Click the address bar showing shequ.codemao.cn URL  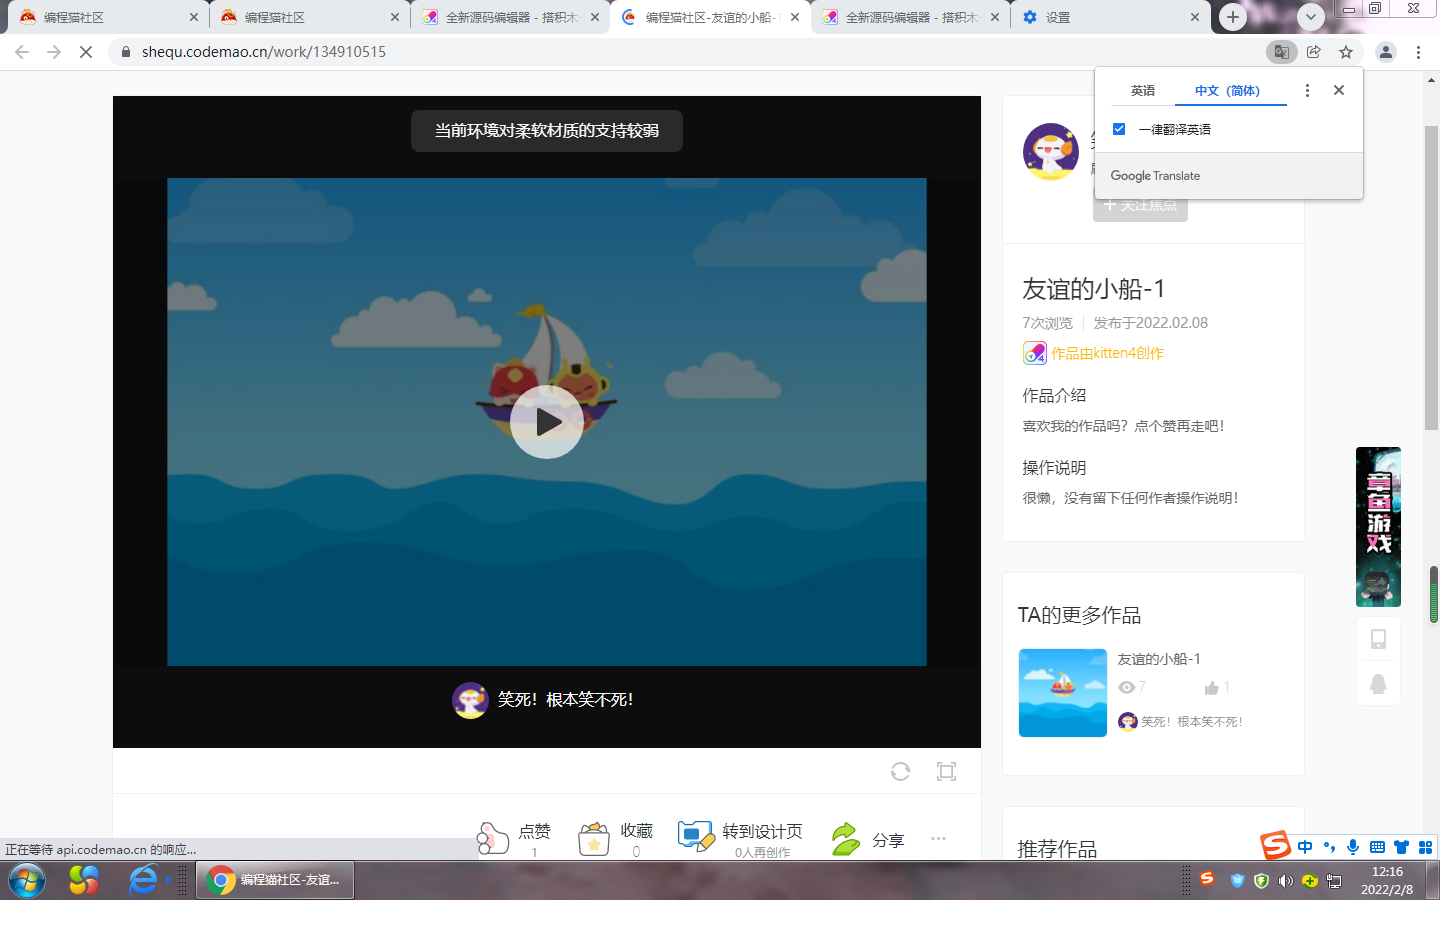(686, 52)
